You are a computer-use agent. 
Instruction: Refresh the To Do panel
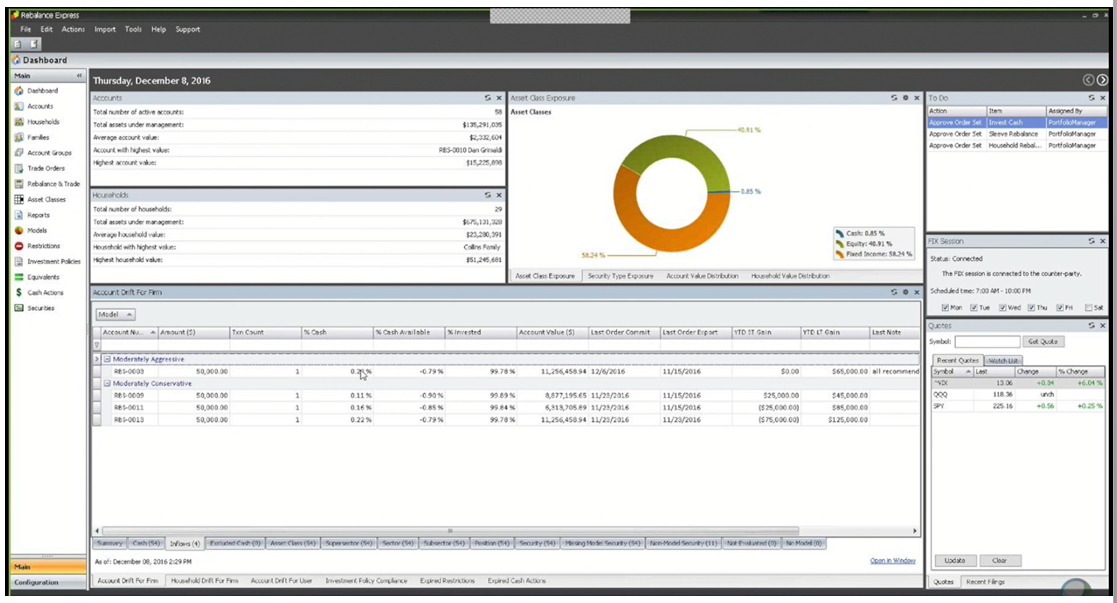pyautogui.click(x=1091, y=98)
